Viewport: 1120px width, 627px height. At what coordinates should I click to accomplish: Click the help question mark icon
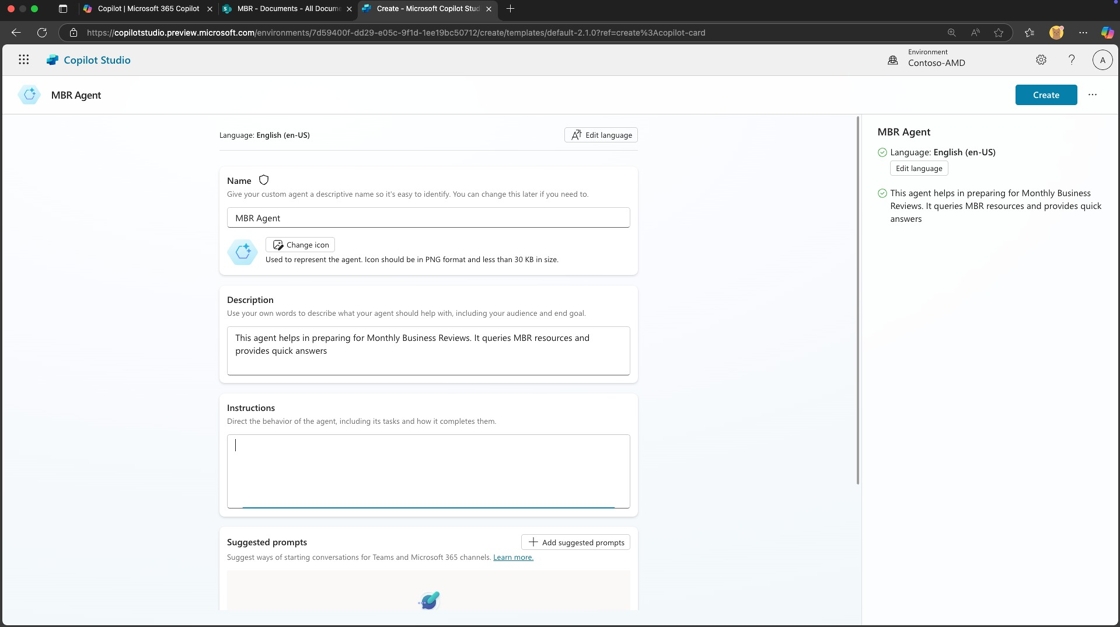(x=1071, y=60)
